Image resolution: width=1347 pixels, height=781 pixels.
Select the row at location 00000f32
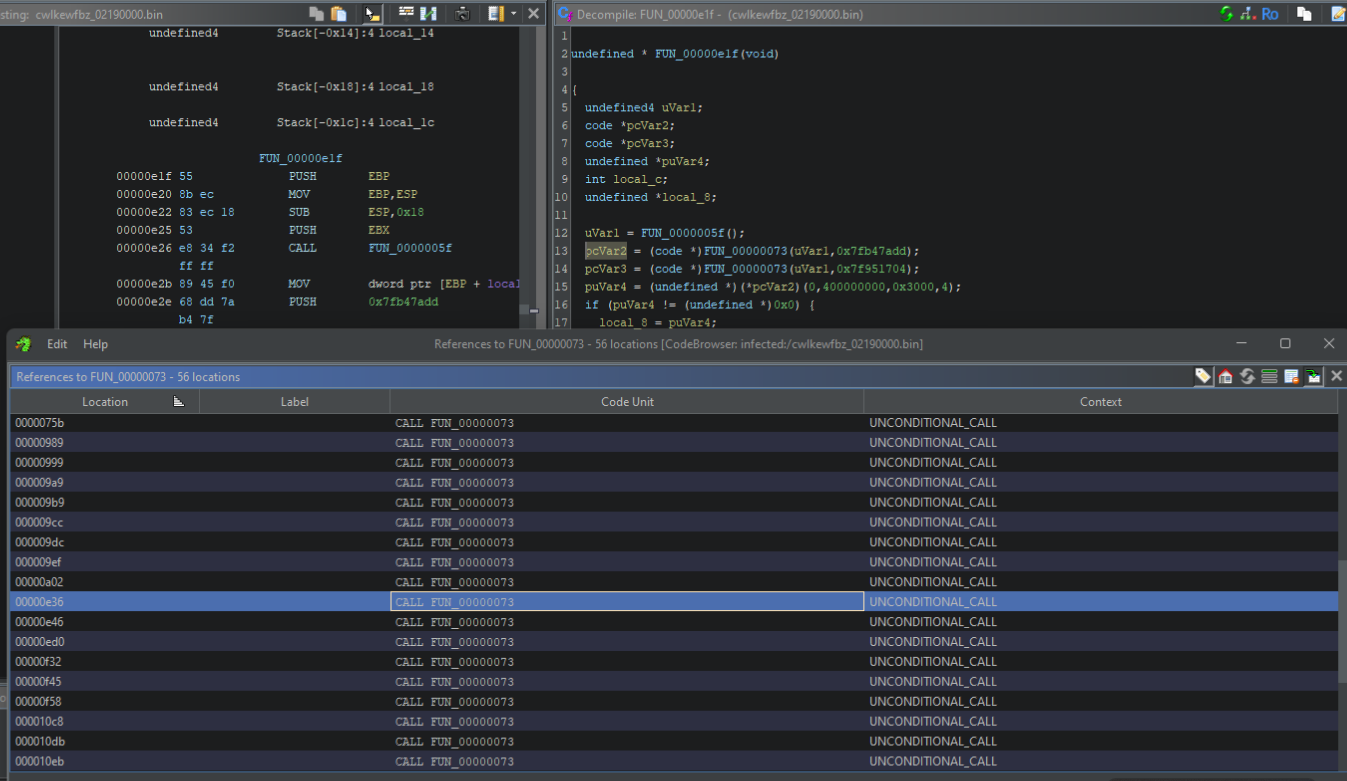pyautogui.click(x=674, y=661)
